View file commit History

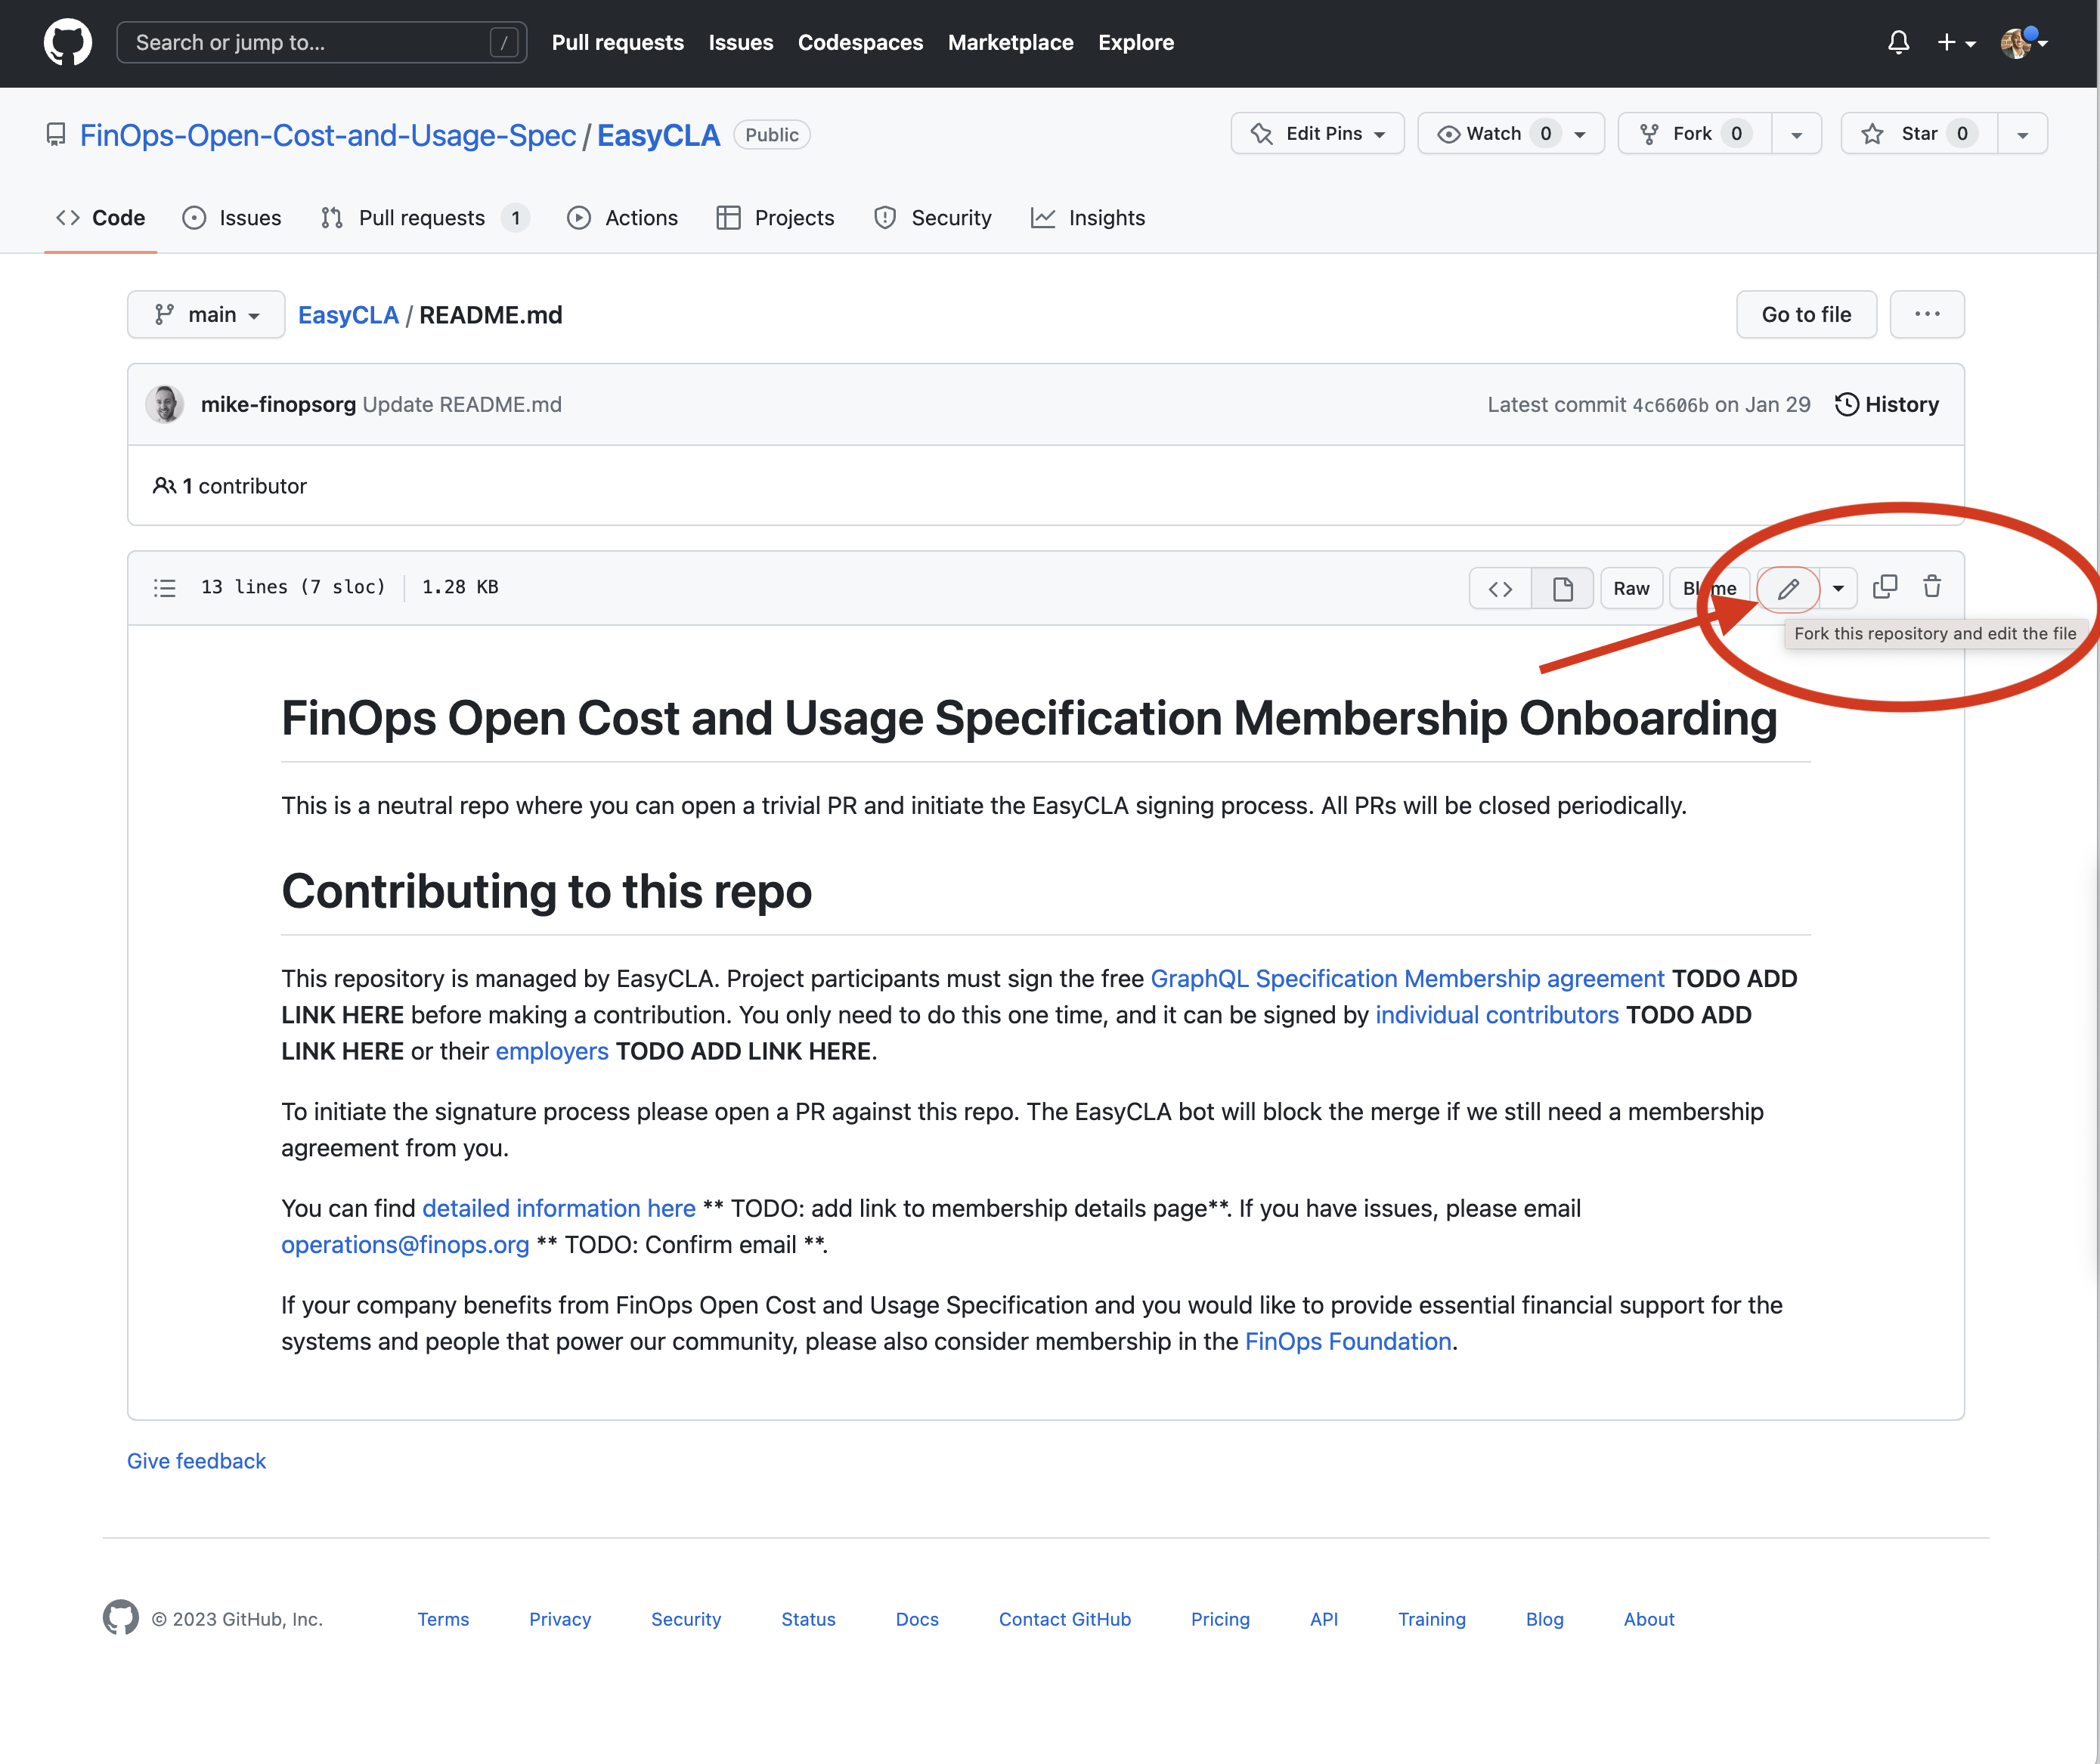tap(1887, 405)
